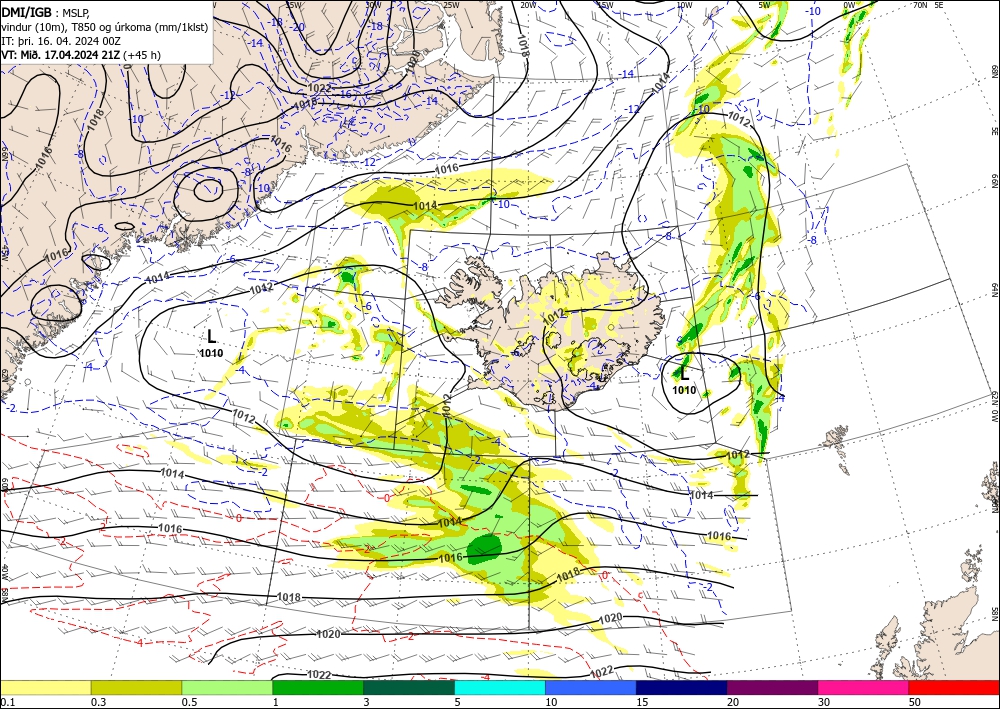This screenshot has height=709, width=1000.
Task: Click the legend value label "0.3"
Action: (98, 702)
